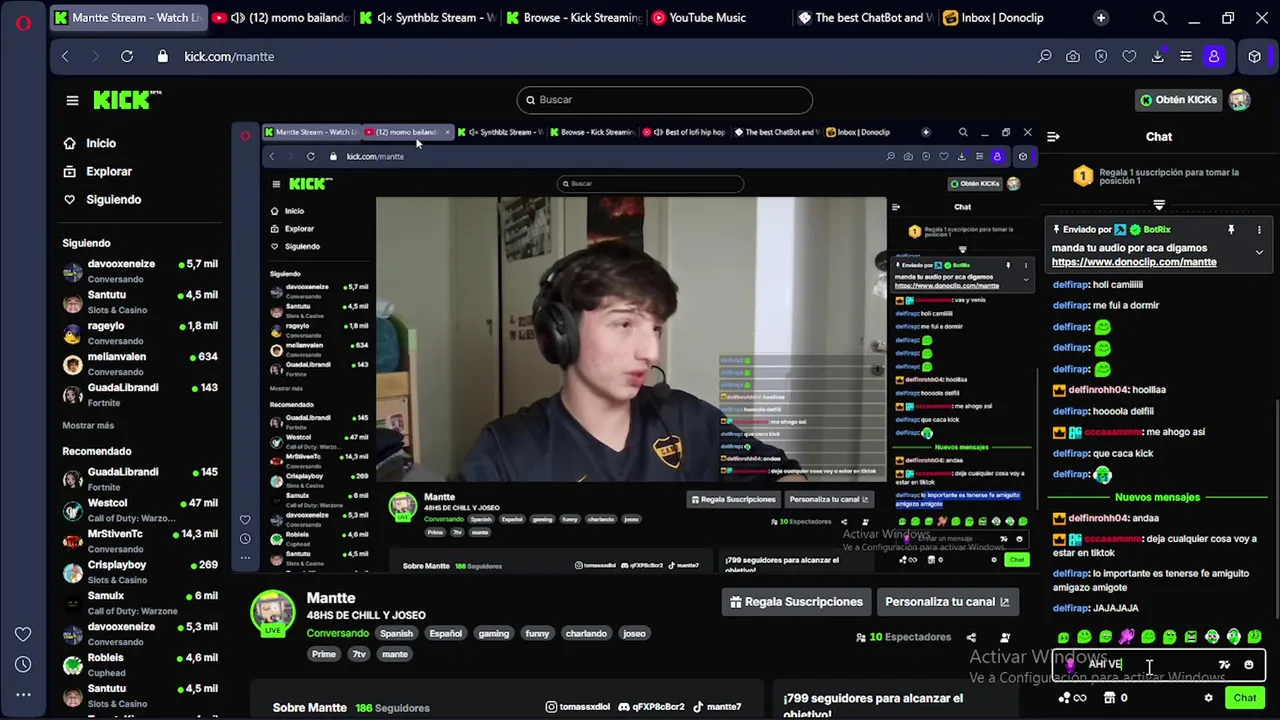Viewport: 1280px width, 720px height.
Task: Open davooxeneize channel in Siguiendo list
Action: (x=140, y=272)
